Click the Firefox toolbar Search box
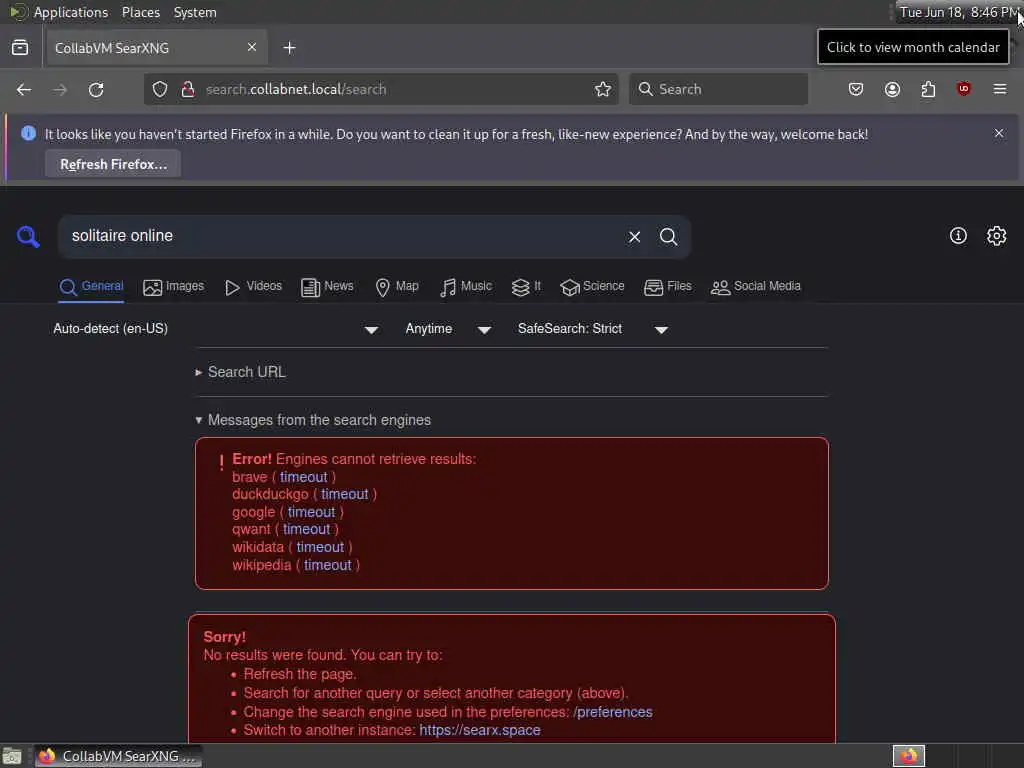1024x768 pixels. pyautogui.click(x=718, y=89)
